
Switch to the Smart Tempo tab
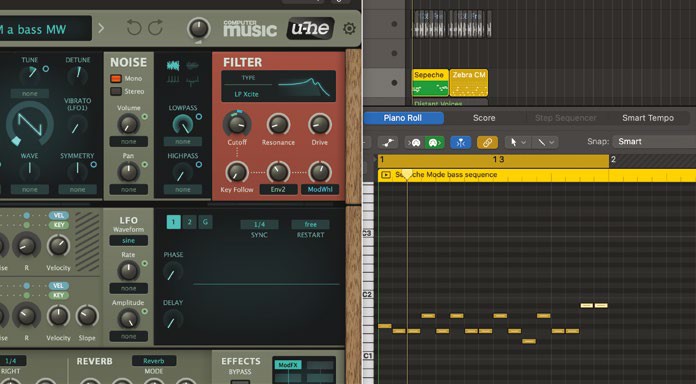point(648,118)
